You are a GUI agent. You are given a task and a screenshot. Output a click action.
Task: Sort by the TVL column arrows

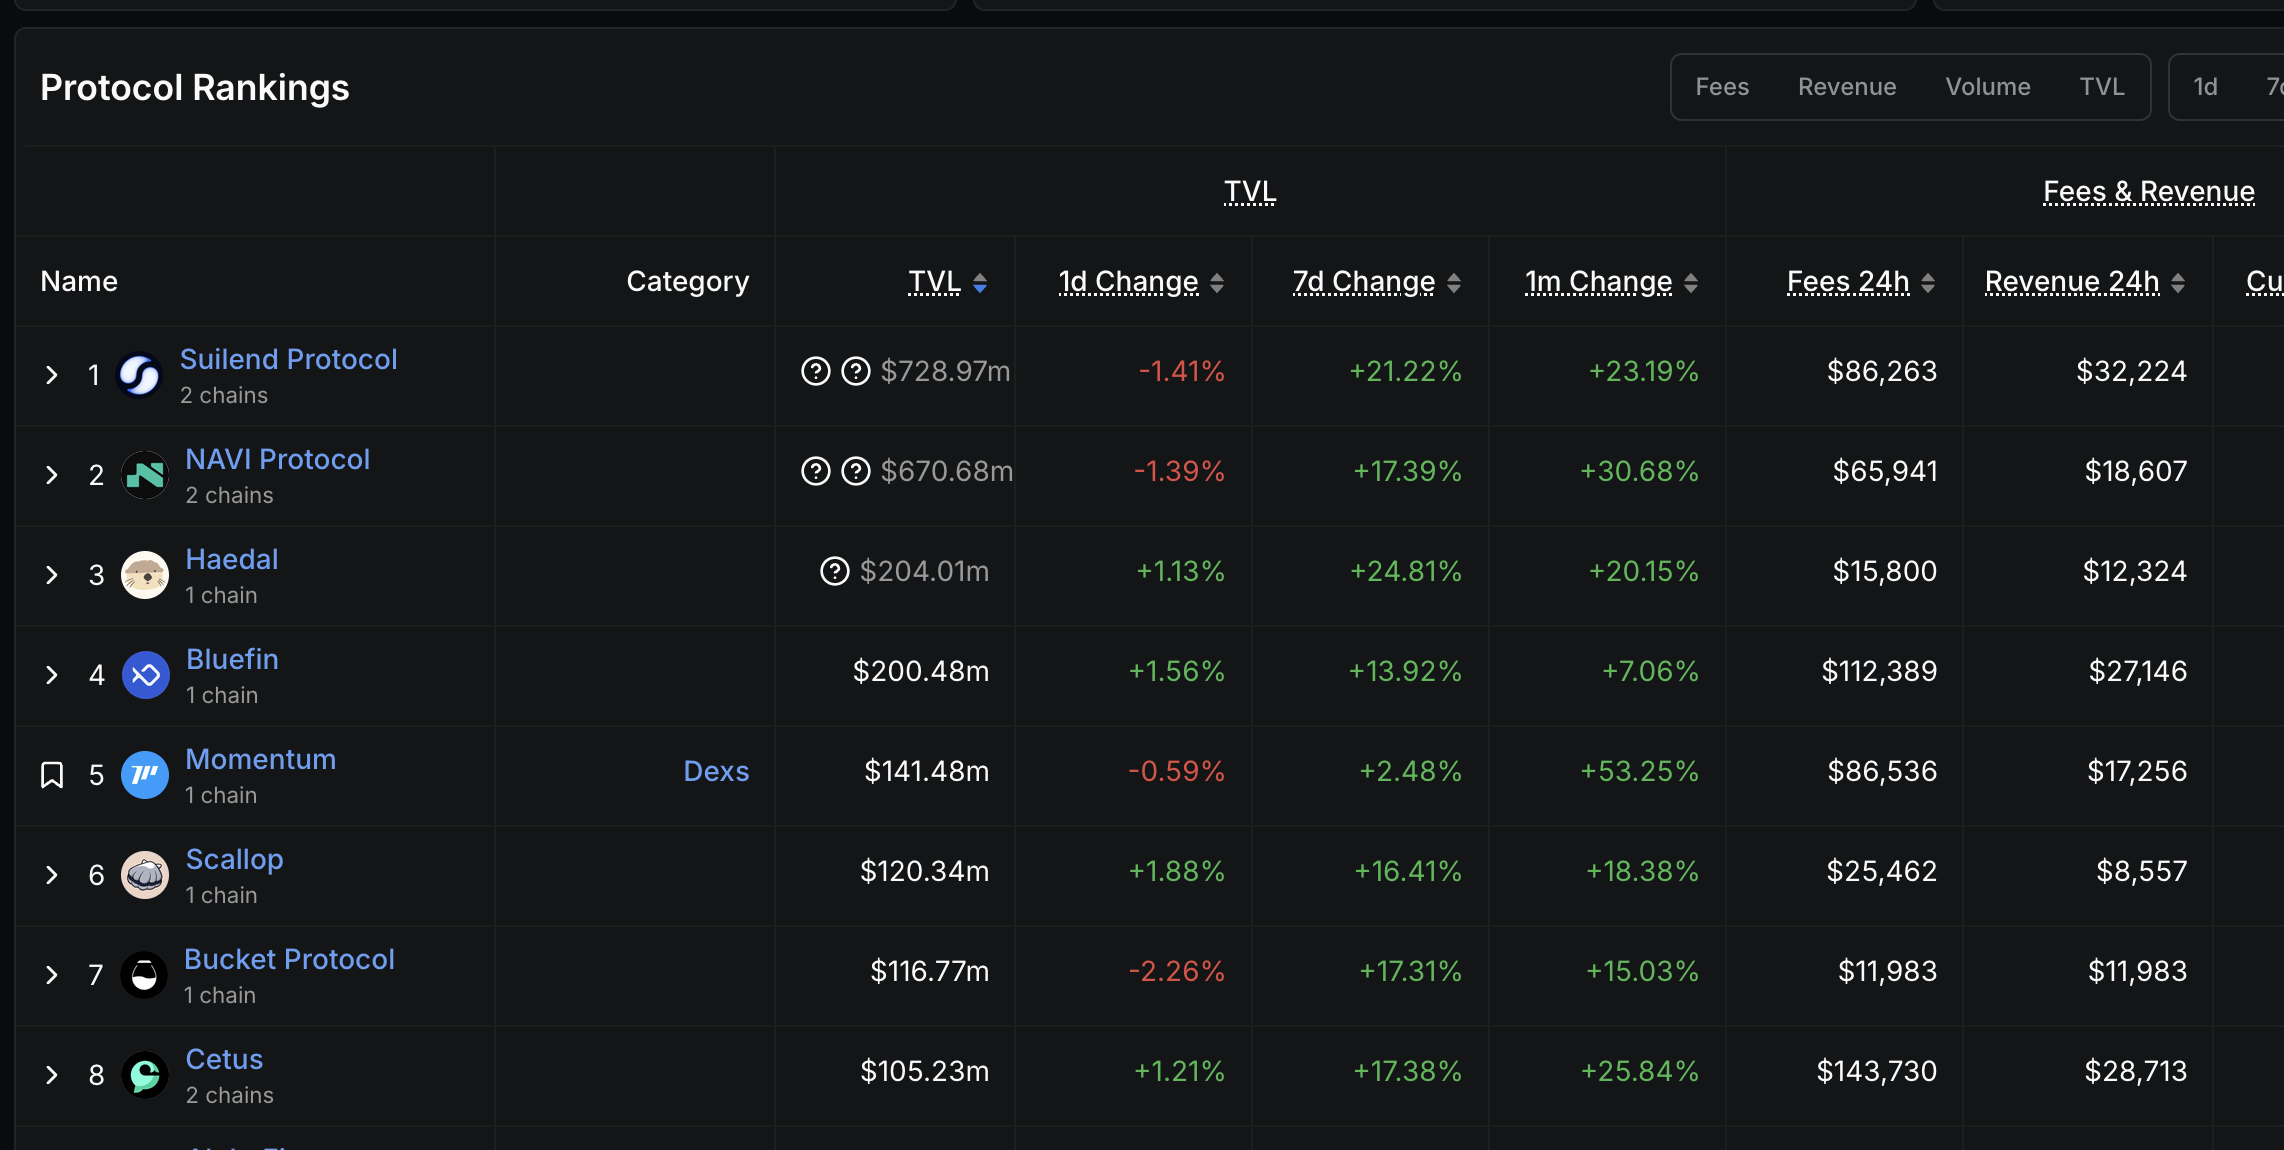pos(980,283)
